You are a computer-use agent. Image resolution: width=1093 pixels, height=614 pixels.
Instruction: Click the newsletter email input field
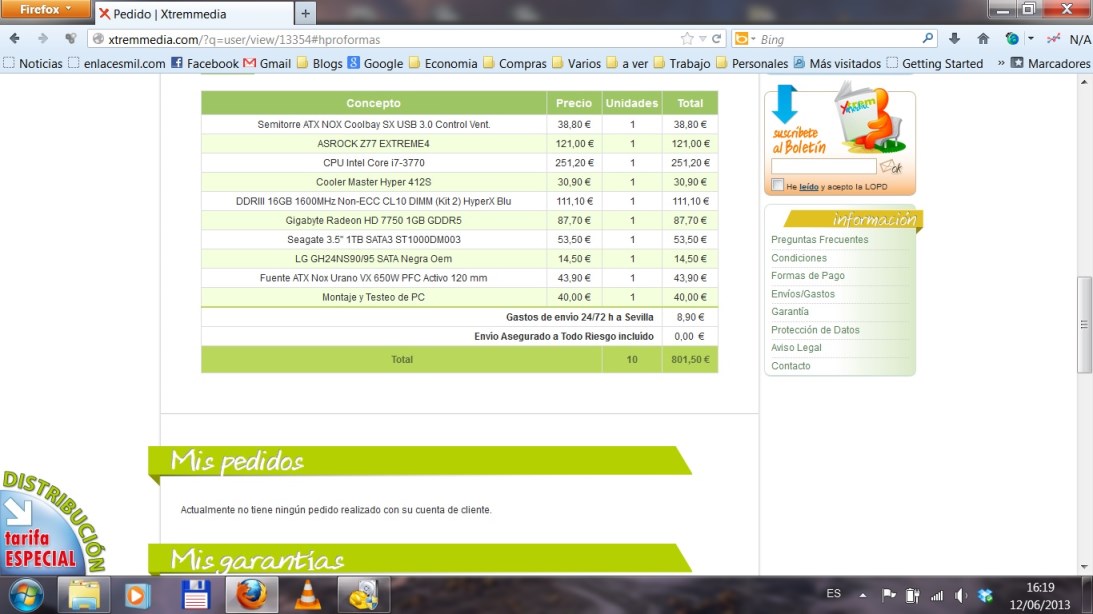(x=823, y=166)
